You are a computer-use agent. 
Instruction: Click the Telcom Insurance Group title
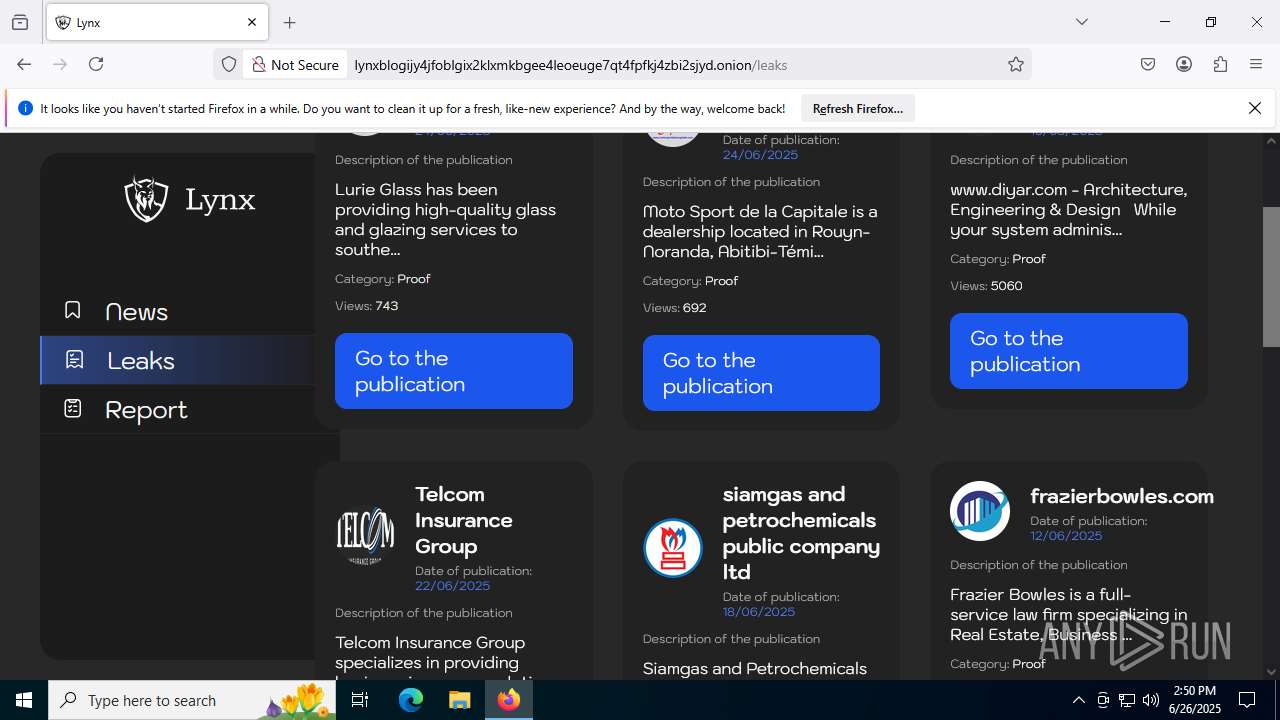click(x=464, y=520)
